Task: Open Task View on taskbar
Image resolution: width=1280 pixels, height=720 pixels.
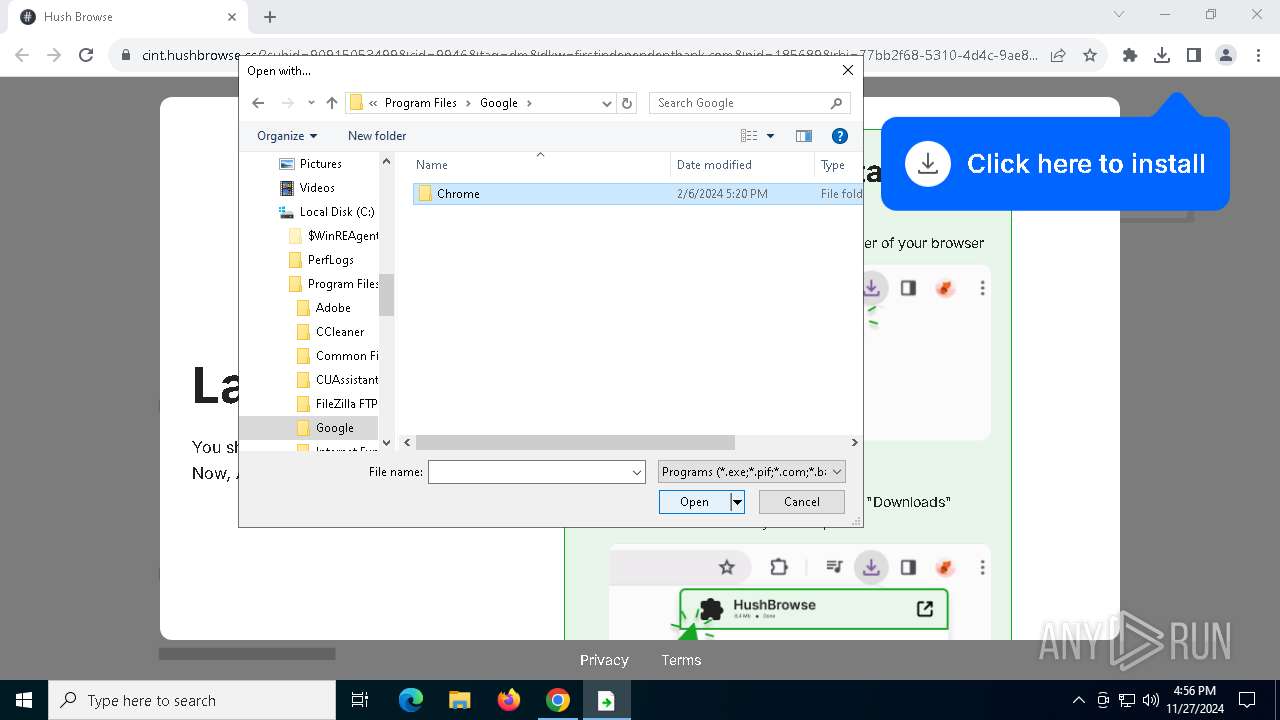Action: (x=360, y=700)
